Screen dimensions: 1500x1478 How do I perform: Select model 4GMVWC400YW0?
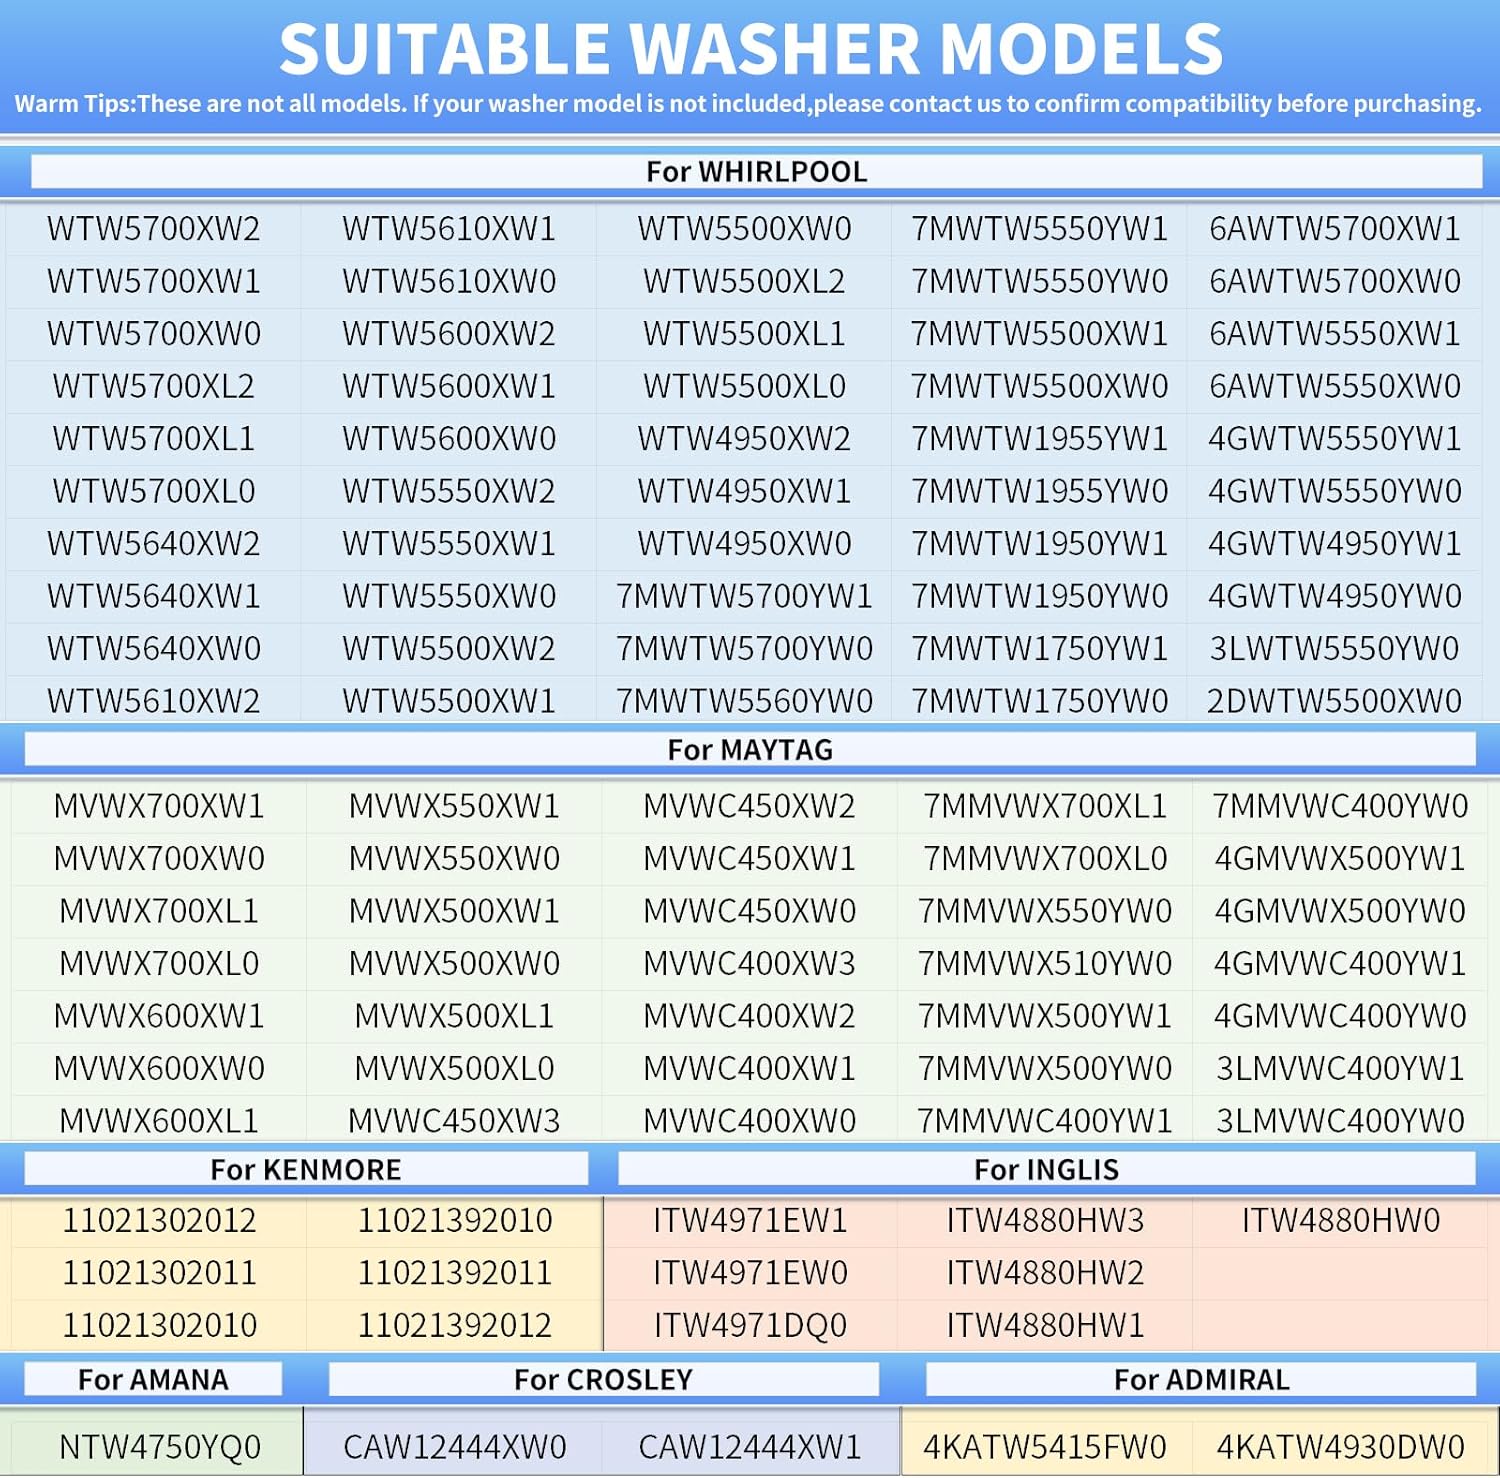click(x=1340, y=1016)
